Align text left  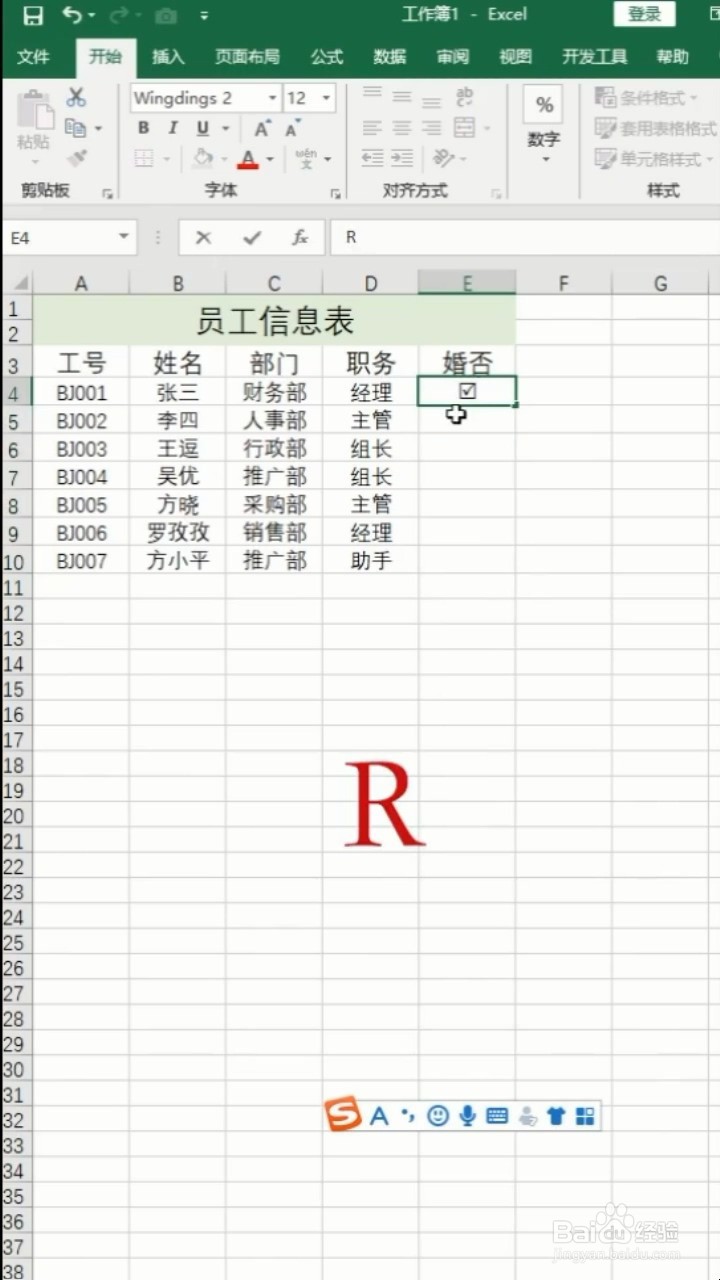pyautogui.click(x=372, y=128)
